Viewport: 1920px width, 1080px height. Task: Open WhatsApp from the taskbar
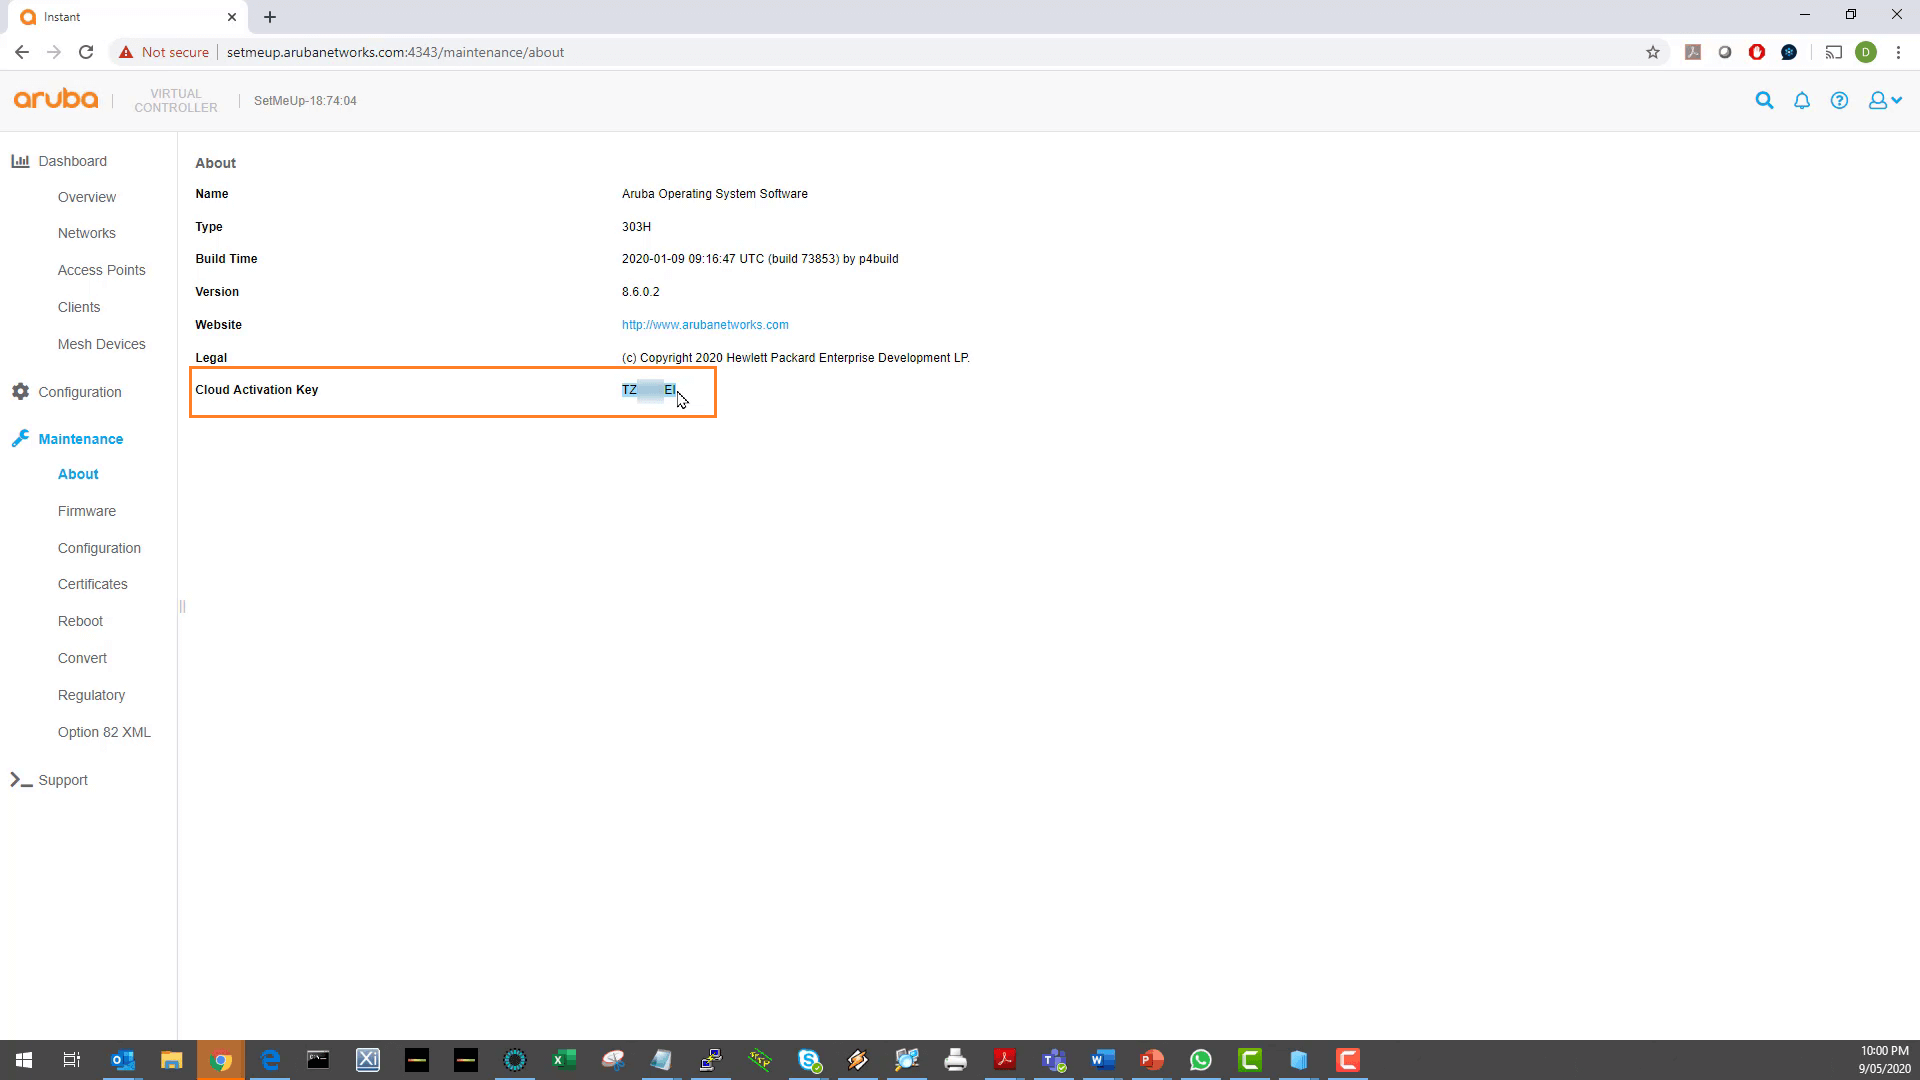click(1201, 1060)
